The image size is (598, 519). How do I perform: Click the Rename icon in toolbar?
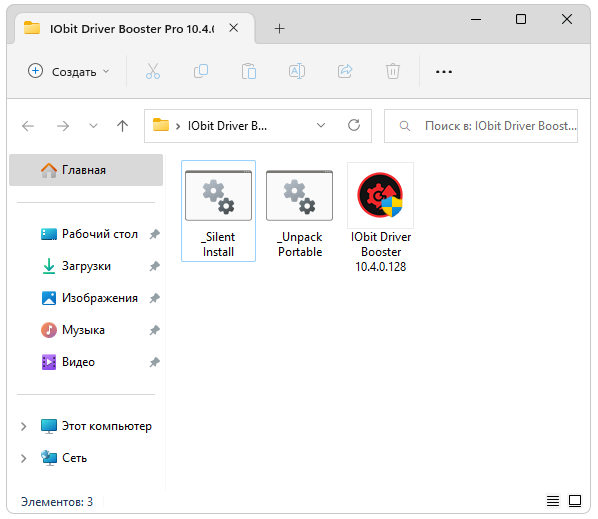[x=297, y=71]
